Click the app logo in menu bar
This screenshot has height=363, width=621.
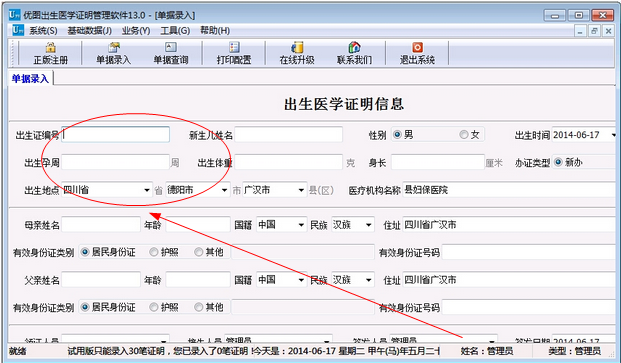(x=18, y=30)
